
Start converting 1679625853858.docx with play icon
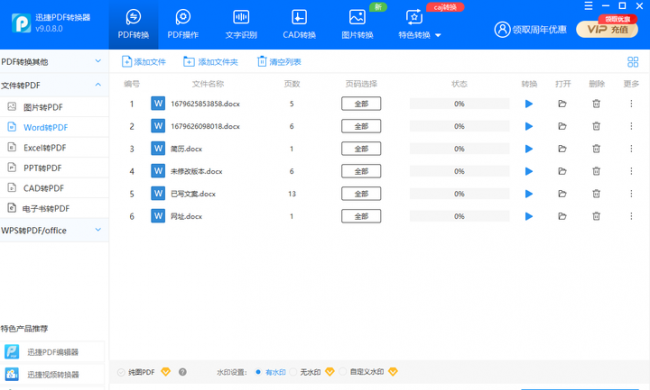[x=529, y=104]
